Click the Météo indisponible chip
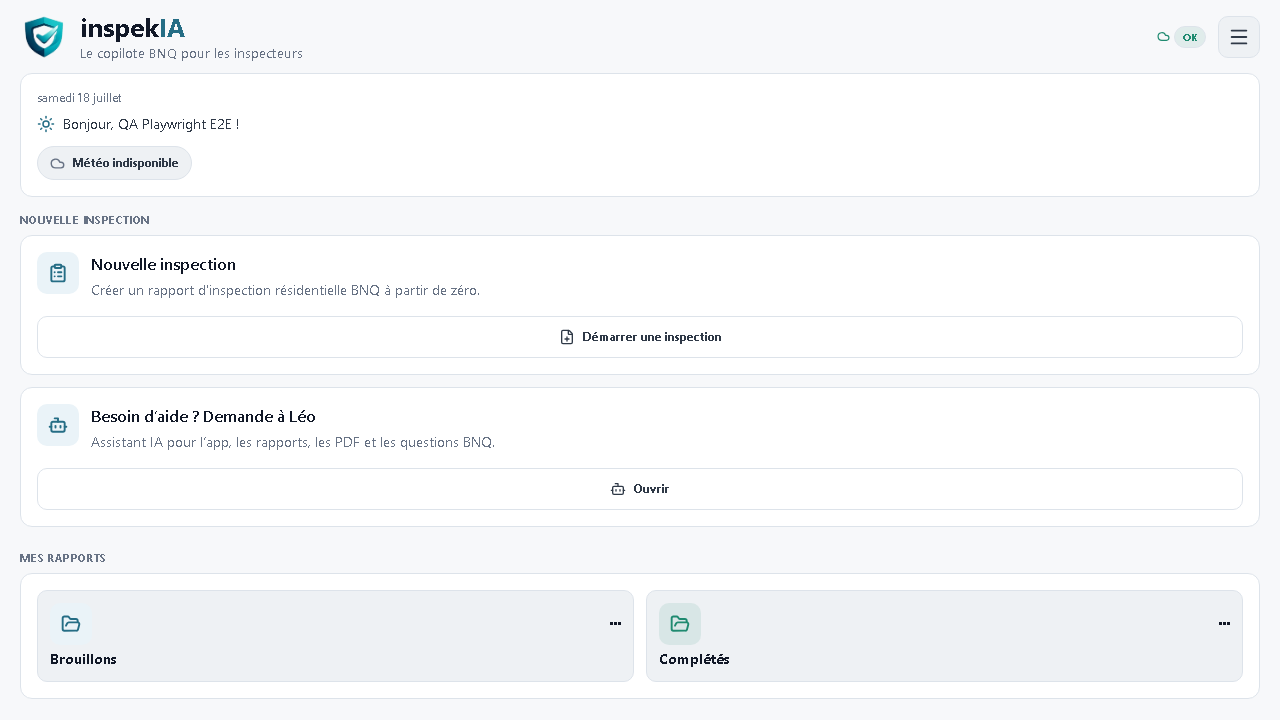This screenshot has height=720, width=1280. [114, 163]
